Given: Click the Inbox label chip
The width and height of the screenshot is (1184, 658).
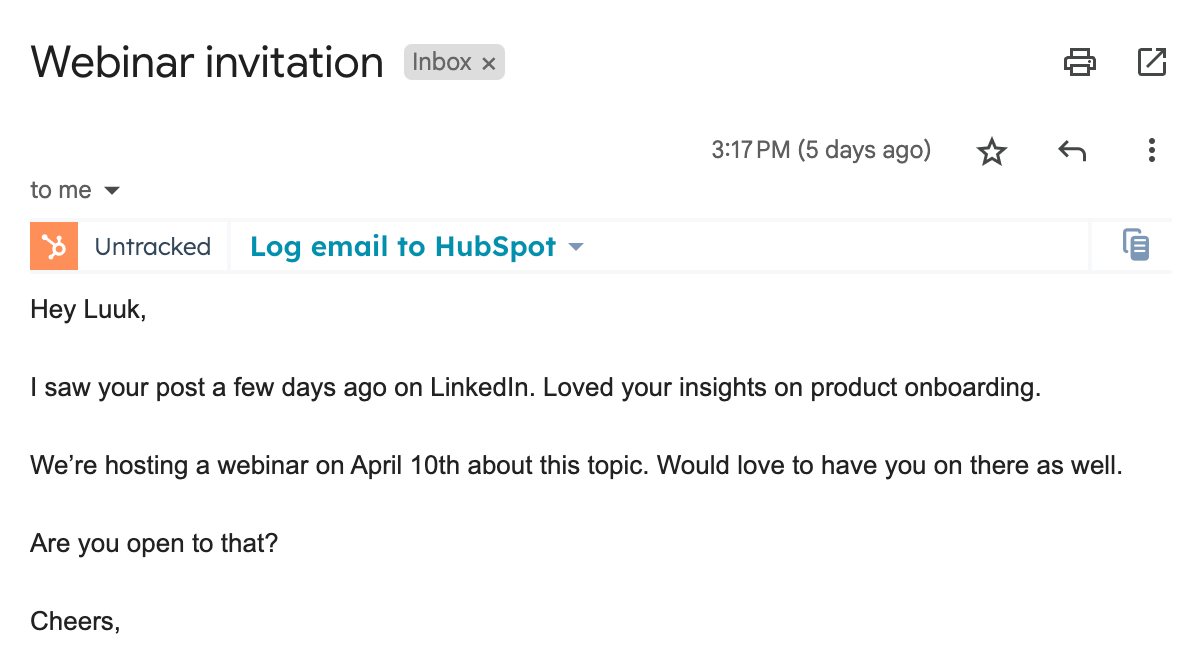Looking at the screenshot, I should [441, 63].
